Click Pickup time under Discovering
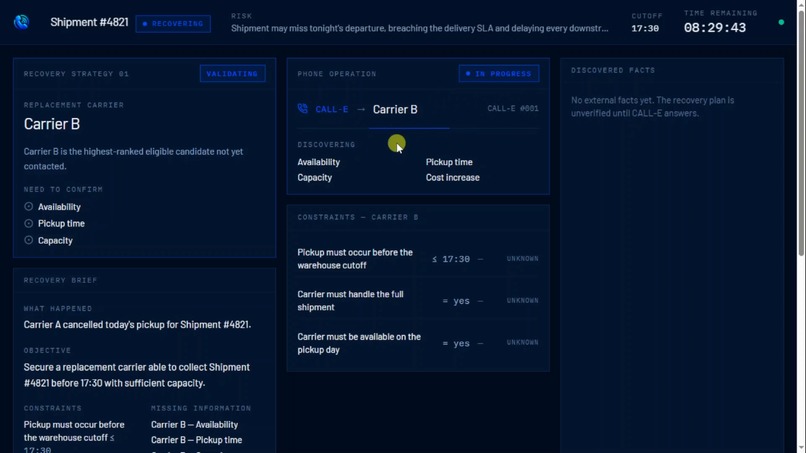 point(449,162)
